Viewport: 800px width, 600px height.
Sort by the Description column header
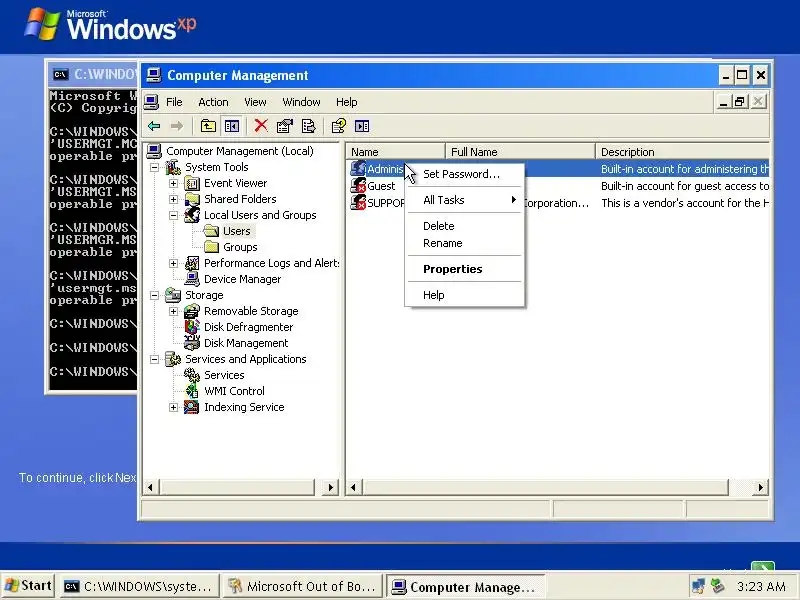(x=682, y=152)
